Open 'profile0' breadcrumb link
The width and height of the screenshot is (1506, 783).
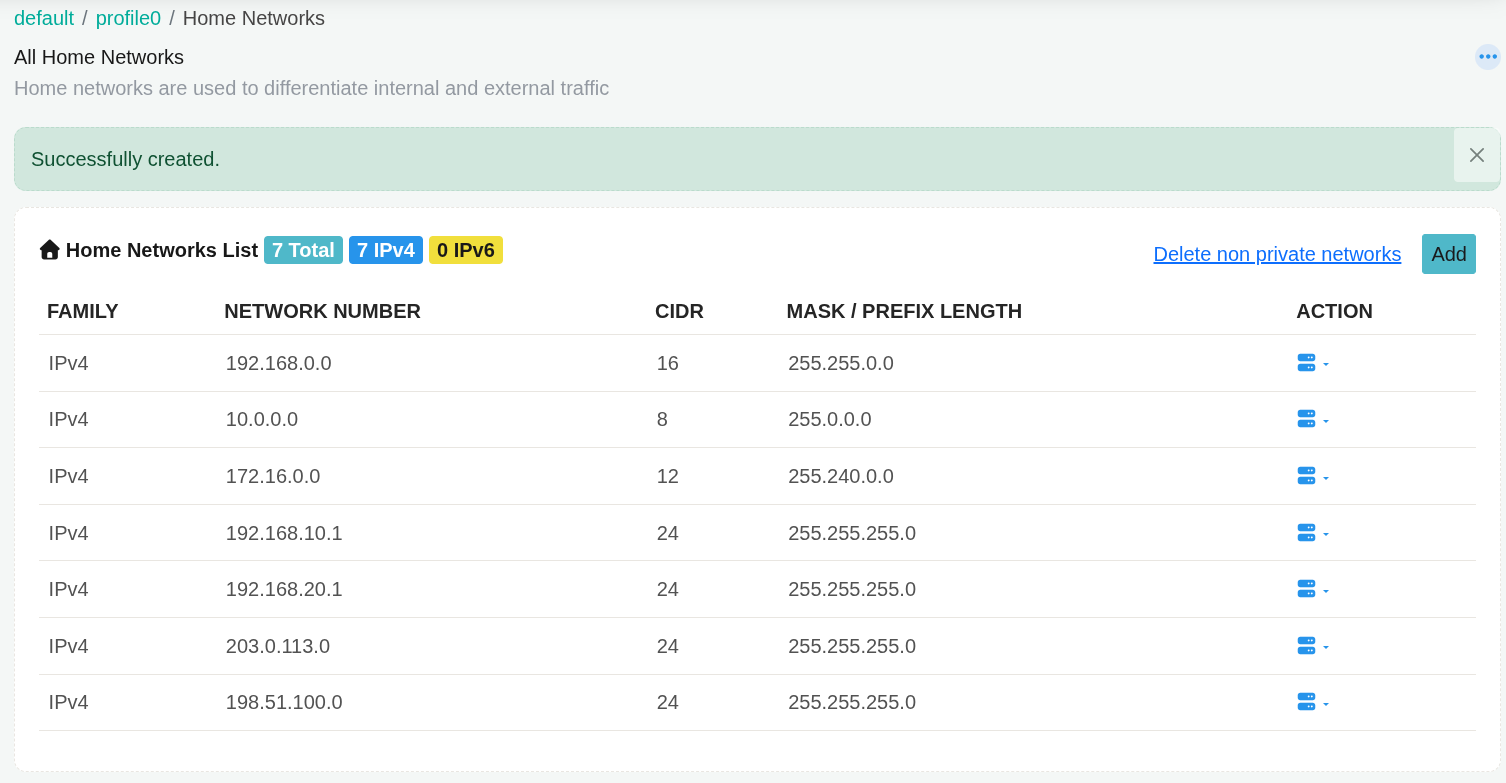point(128,18)
